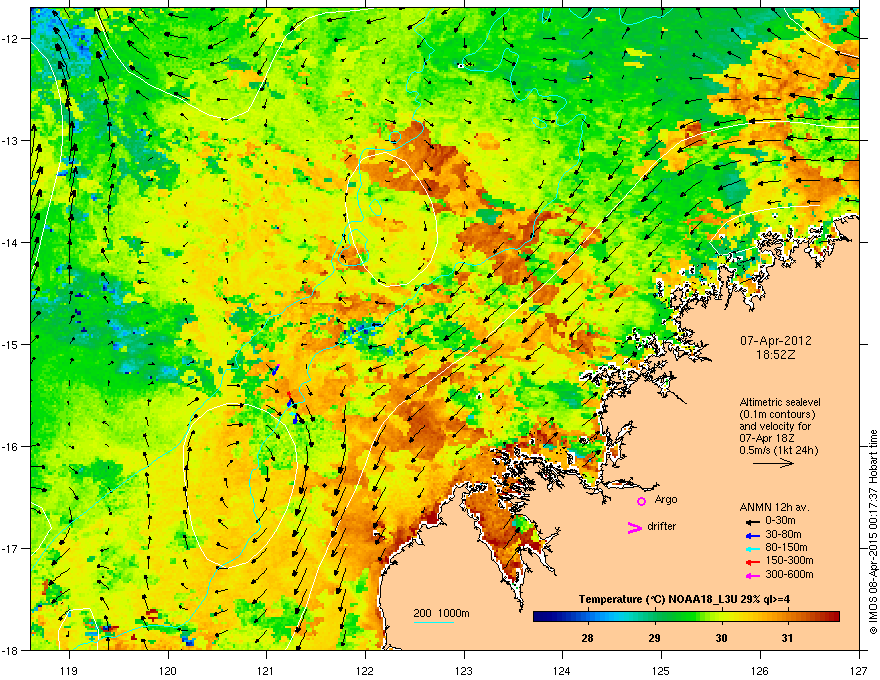Click the '18:52Z' time label
Screen dimensions: 880x680
pos(776,355)
